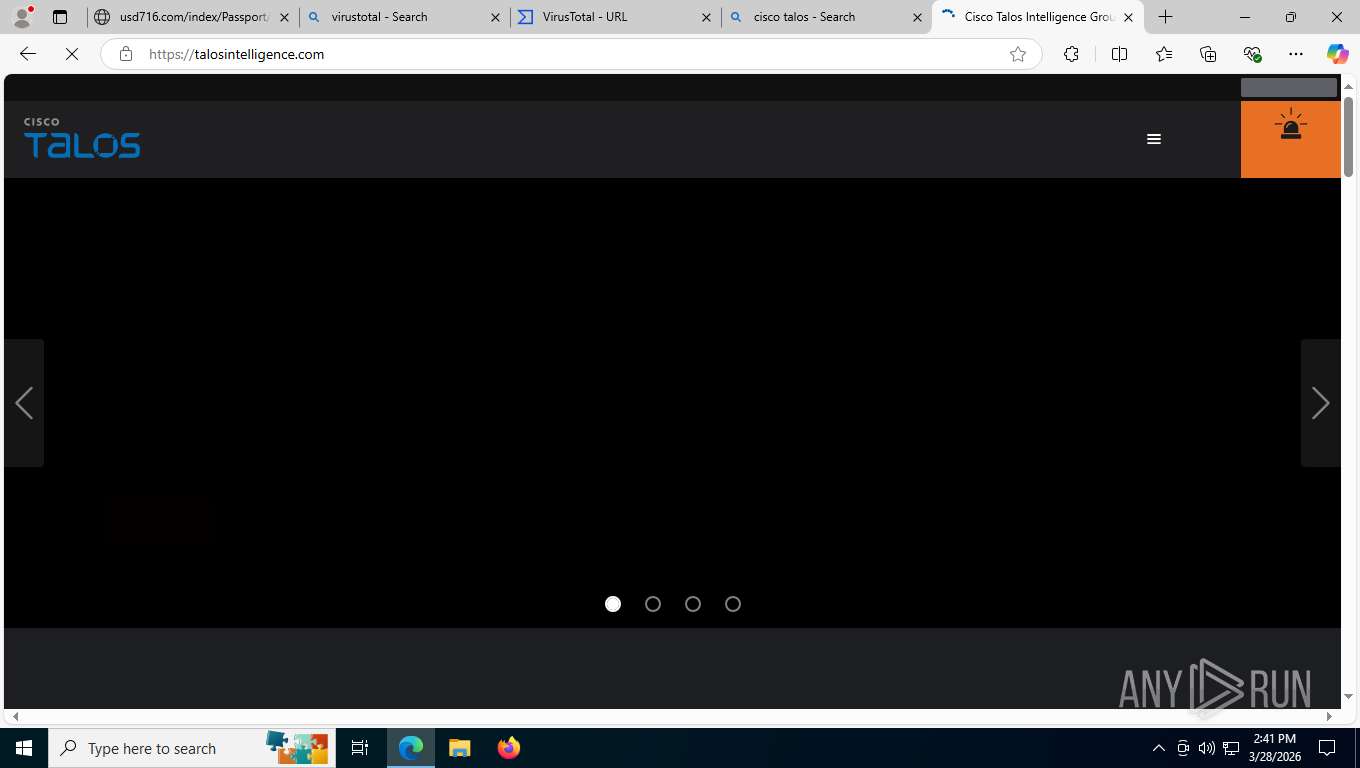Screen dimensions: 1360x768
Task: Click the Edge taskbar icon
Action: pos(411,748)
